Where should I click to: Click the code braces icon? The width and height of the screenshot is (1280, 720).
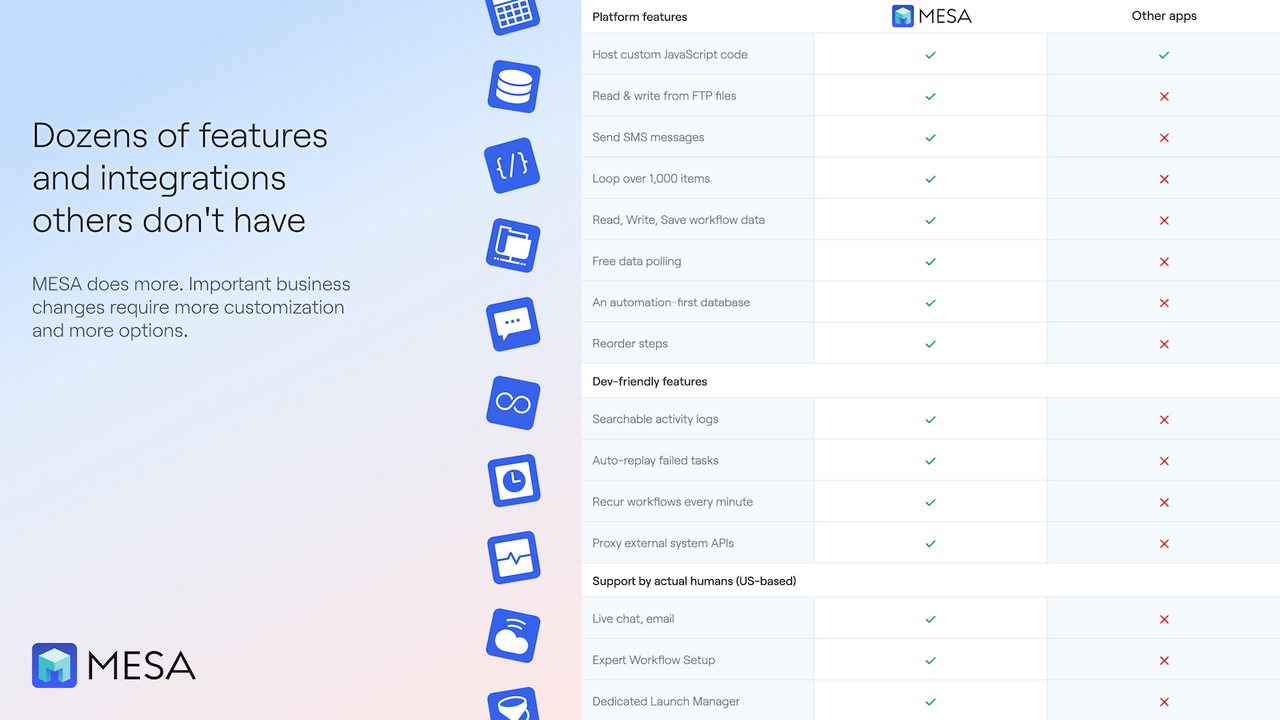(513, 166)
